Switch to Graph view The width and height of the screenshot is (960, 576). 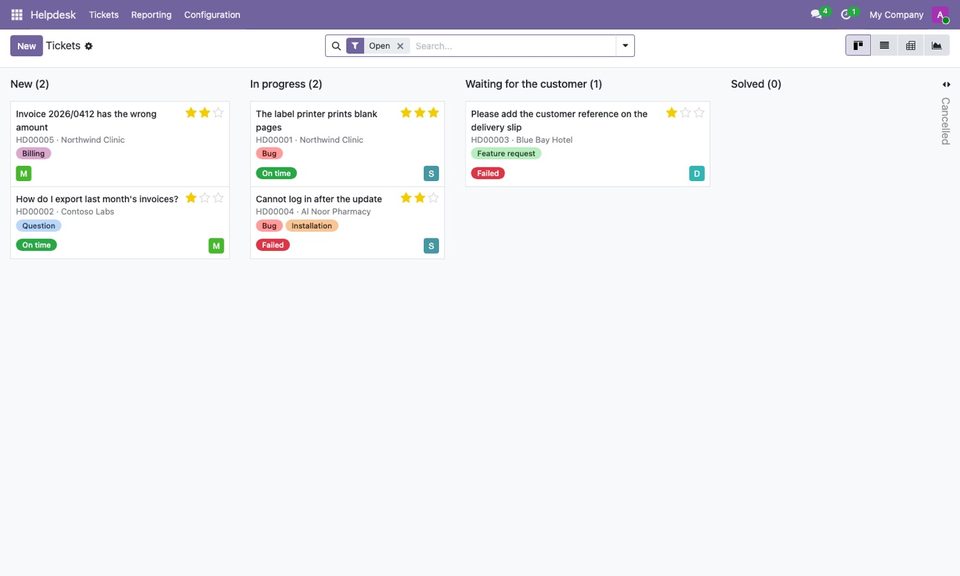pos(937,45)
